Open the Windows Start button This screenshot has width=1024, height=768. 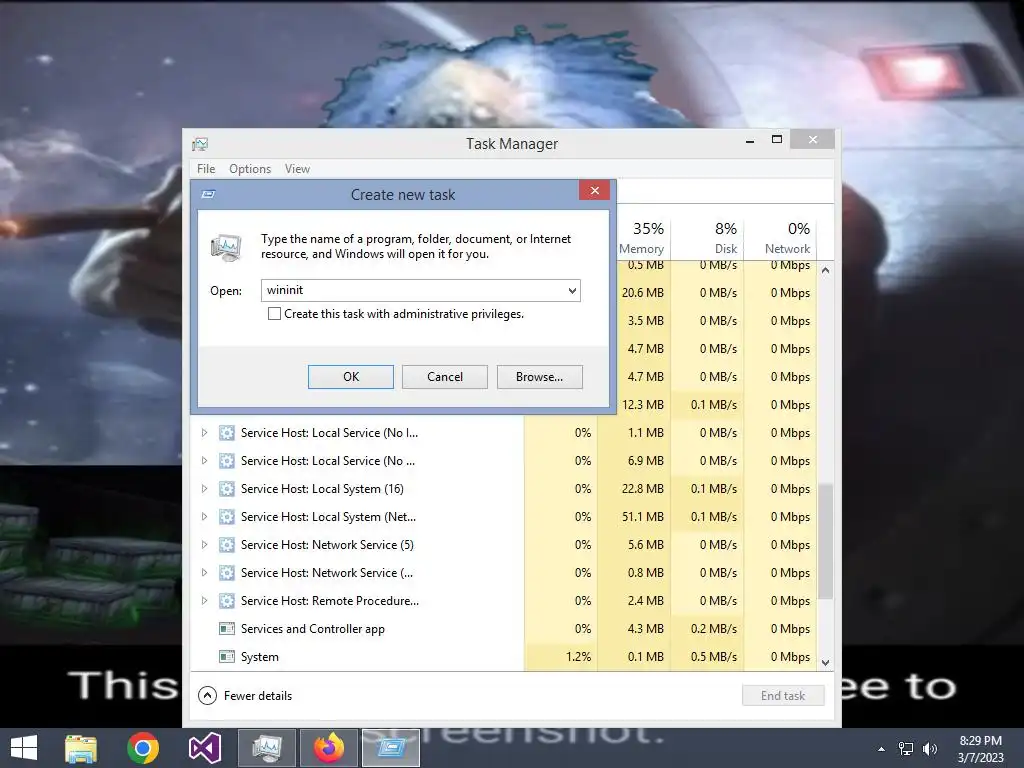(x=24, y=748)
